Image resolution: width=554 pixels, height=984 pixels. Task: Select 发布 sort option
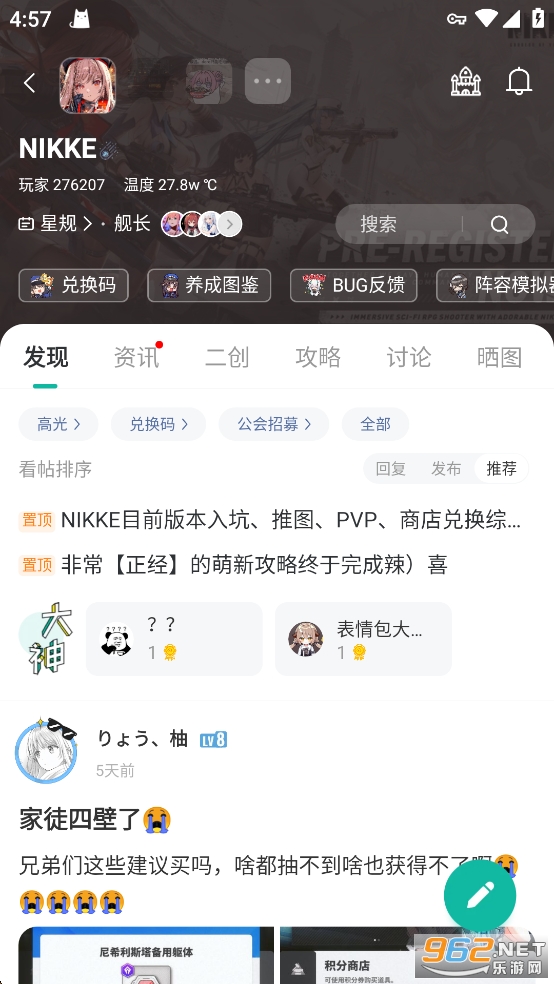click(446, 469)
